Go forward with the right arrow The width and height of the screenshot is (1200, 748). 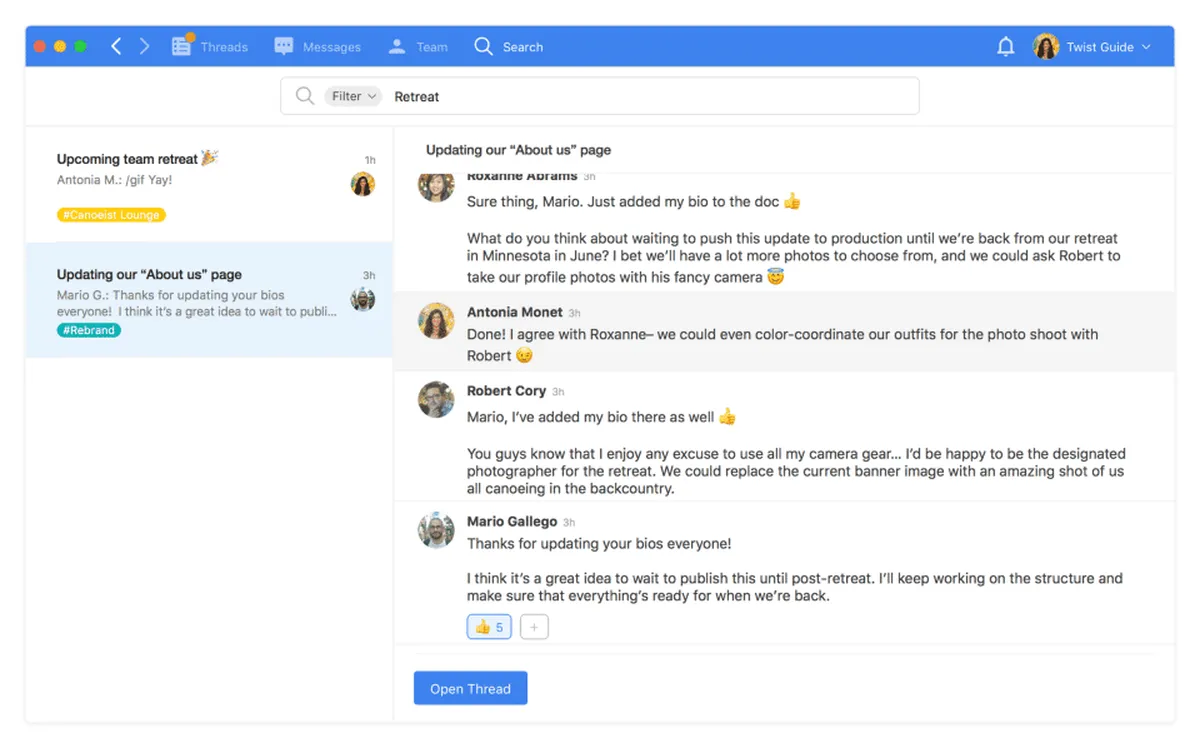[x=145, y=46]
